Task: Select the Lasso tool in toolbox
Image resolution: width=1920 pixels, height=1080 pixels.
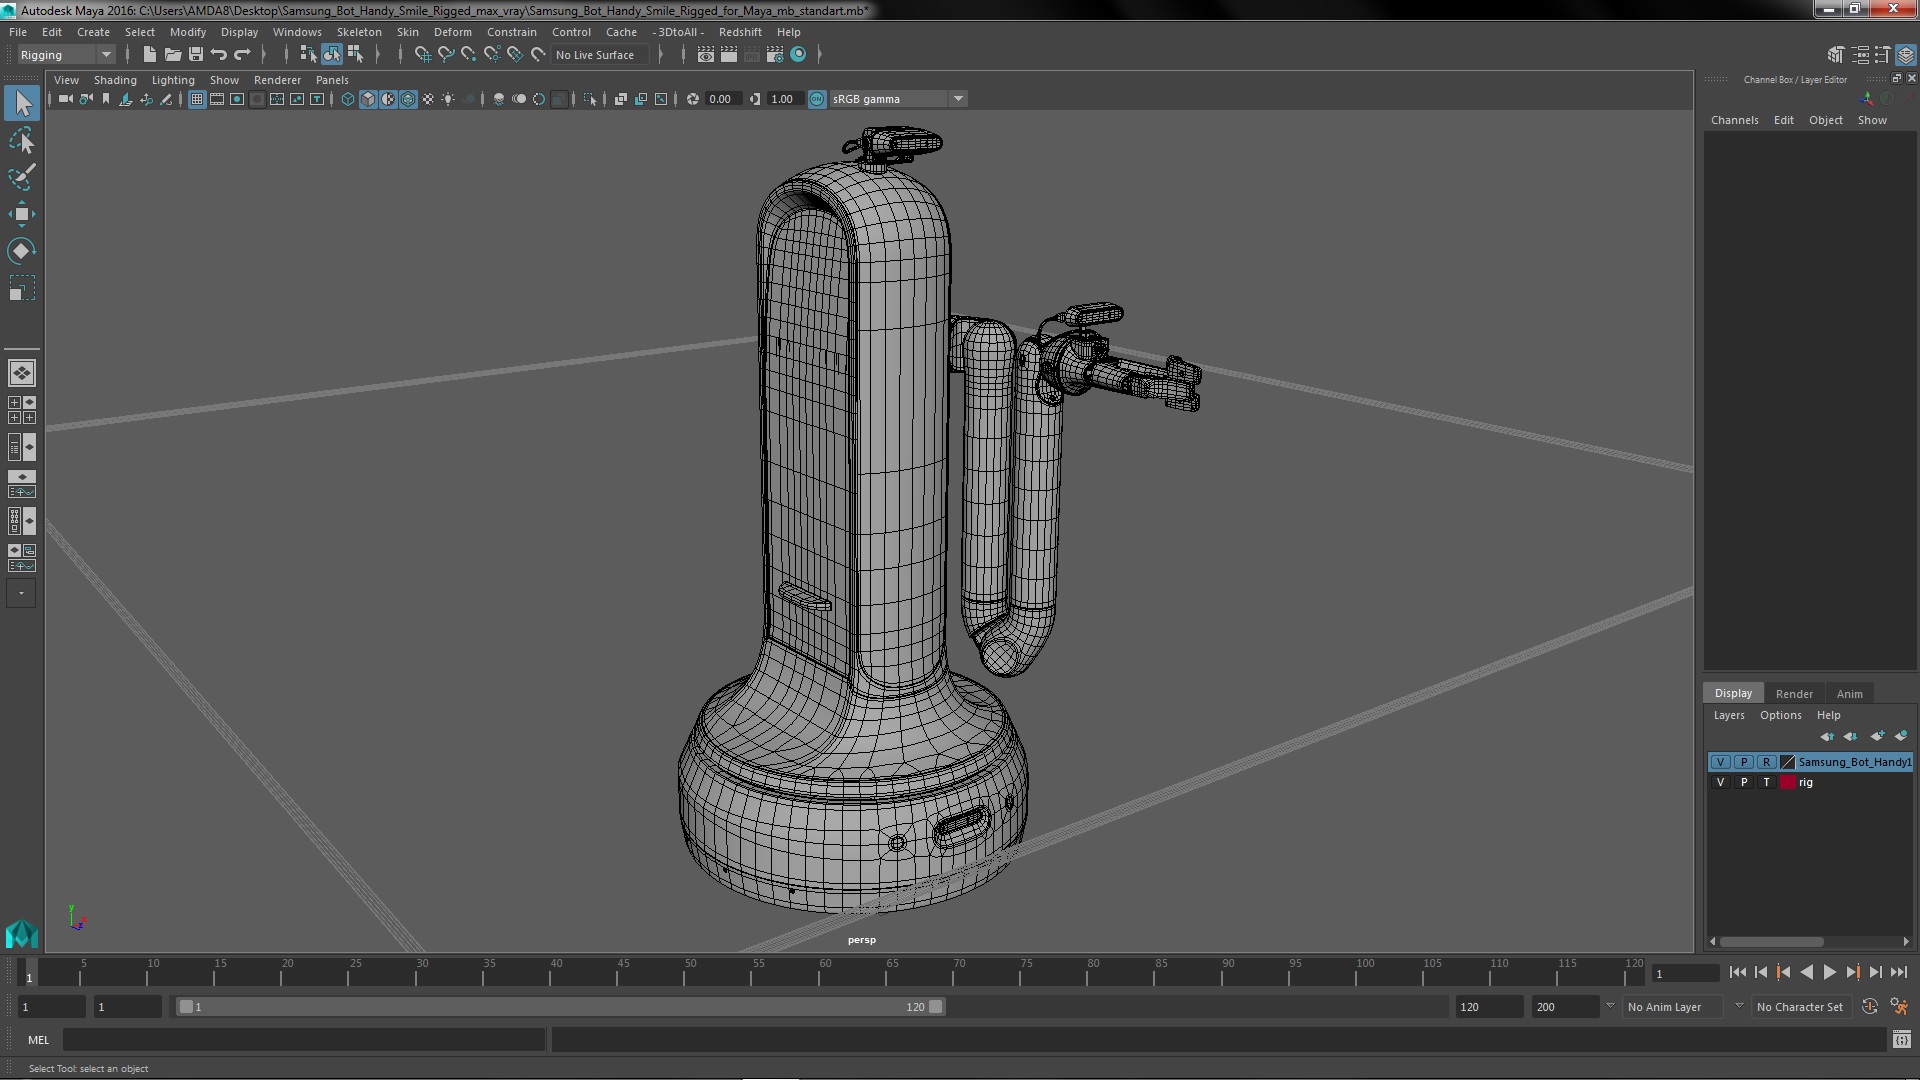Action: (21, 140)
